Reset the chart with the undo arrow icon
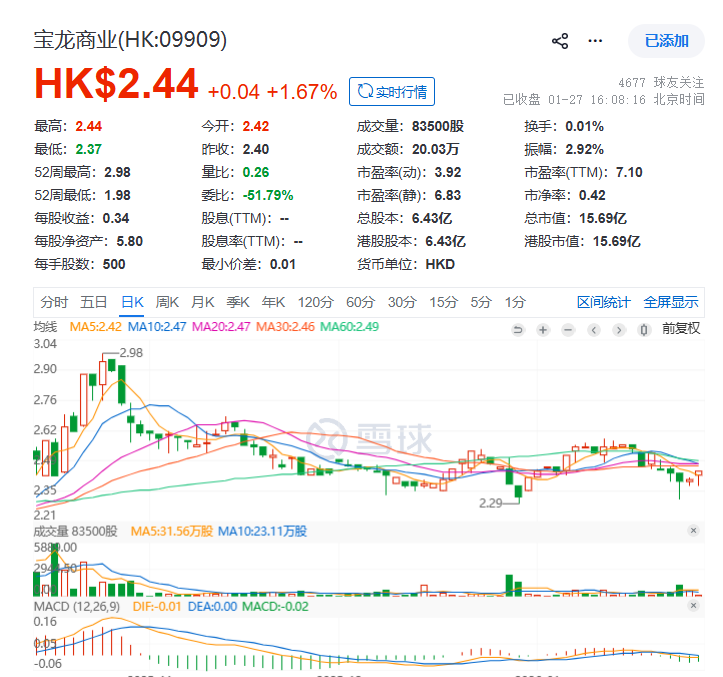The height and width of the screenshot is (677, 723). click(x=518, y=328)
